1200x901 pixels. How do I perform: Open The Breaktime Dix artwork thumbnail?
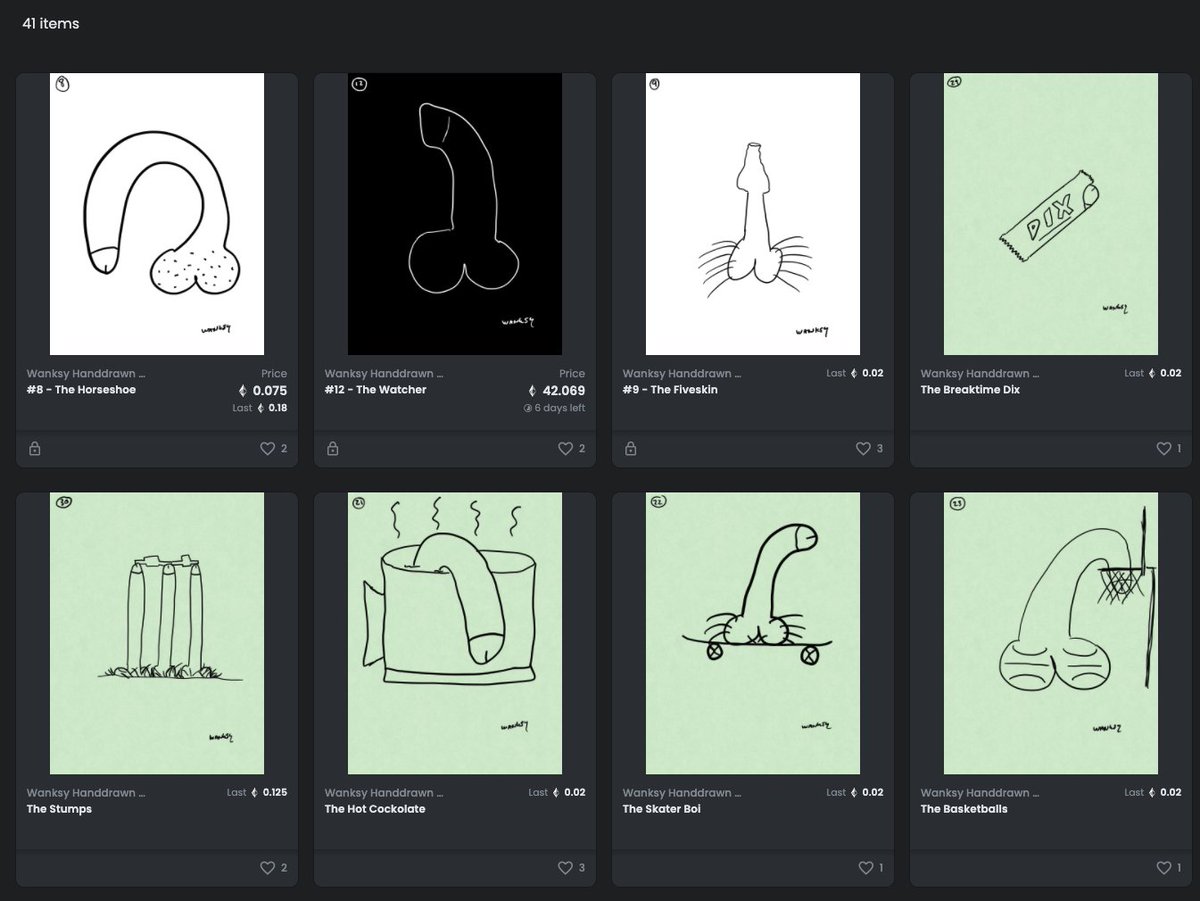[x=1051, y=214]
